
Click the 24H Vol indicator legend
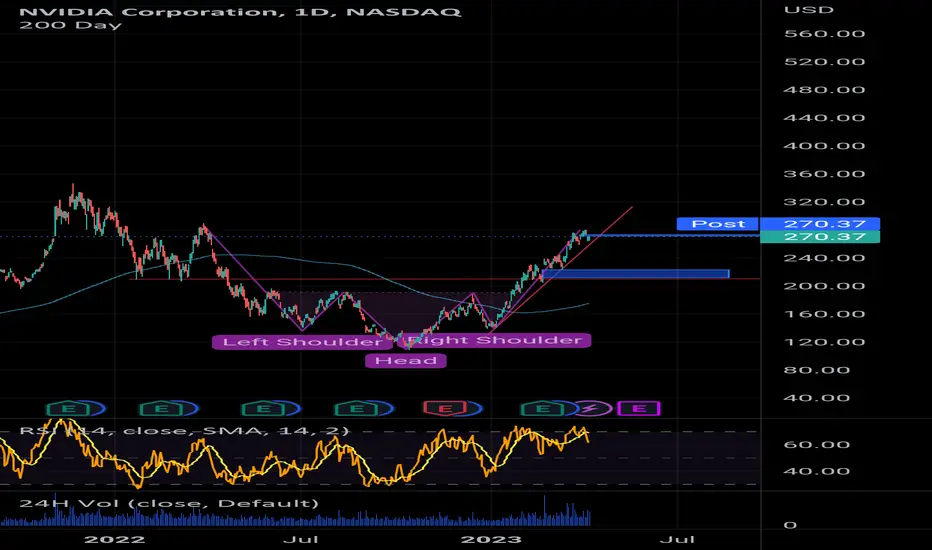click(x=169, y=504)
